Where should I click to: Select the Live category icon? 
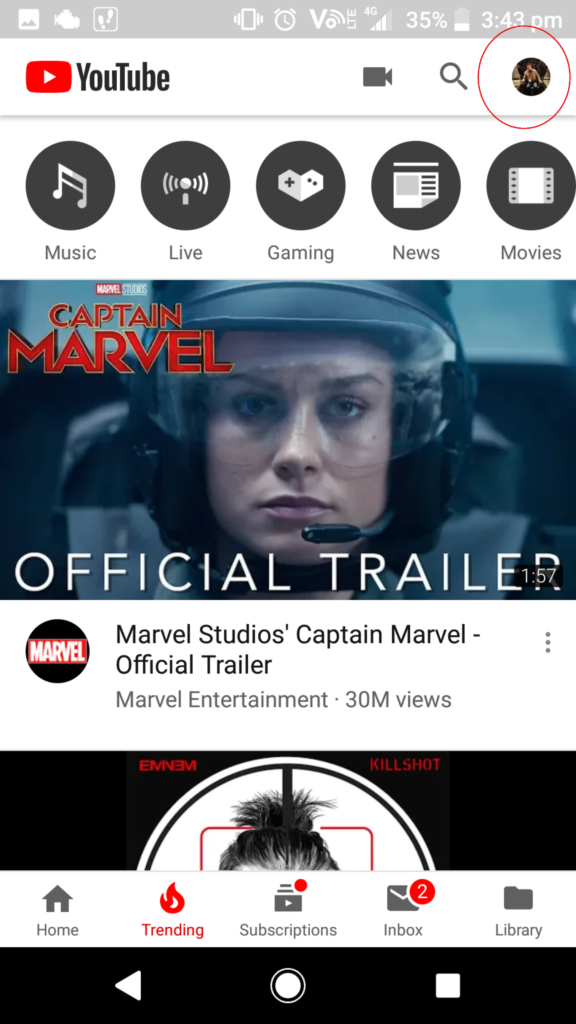pos(185,185)
